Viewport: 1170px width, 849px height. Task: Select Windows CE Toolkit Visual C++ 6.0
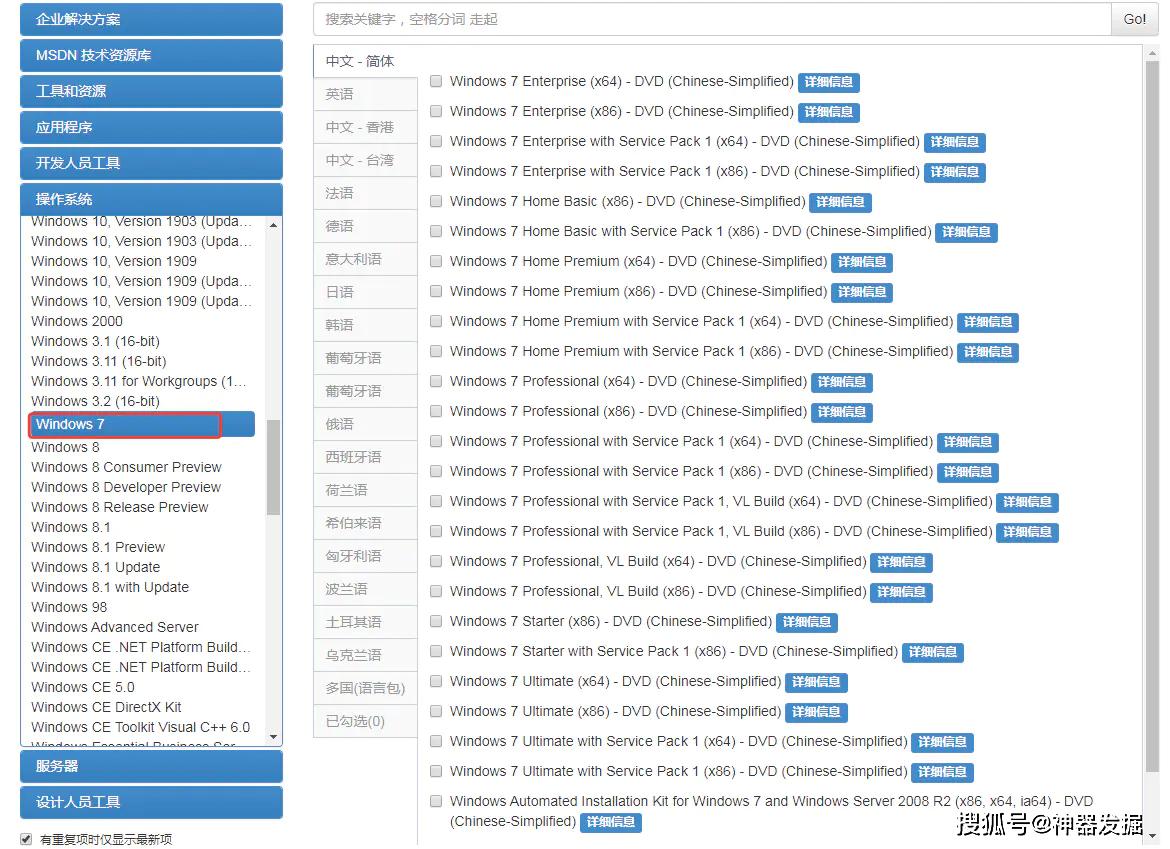pos(141,727)
